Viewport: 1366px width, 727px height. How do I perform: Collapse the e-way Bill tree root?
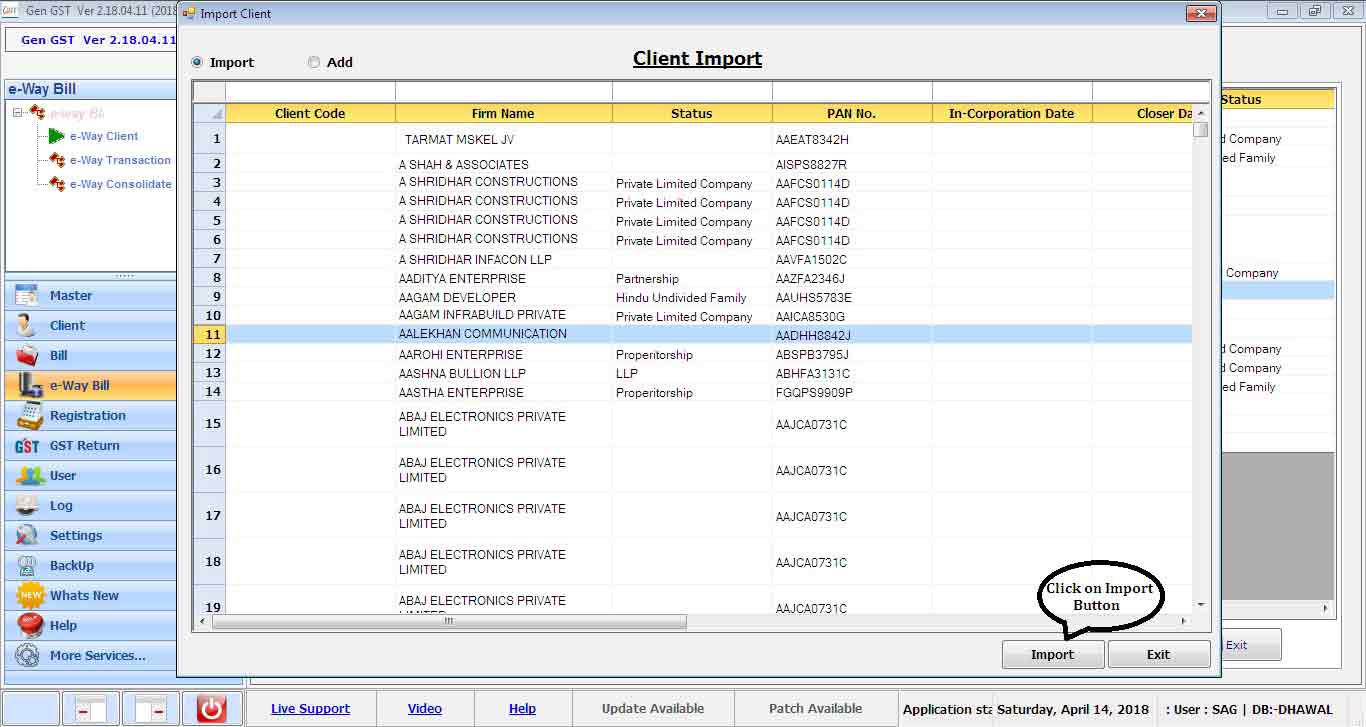pyautogui.click(x=18, y=113)
